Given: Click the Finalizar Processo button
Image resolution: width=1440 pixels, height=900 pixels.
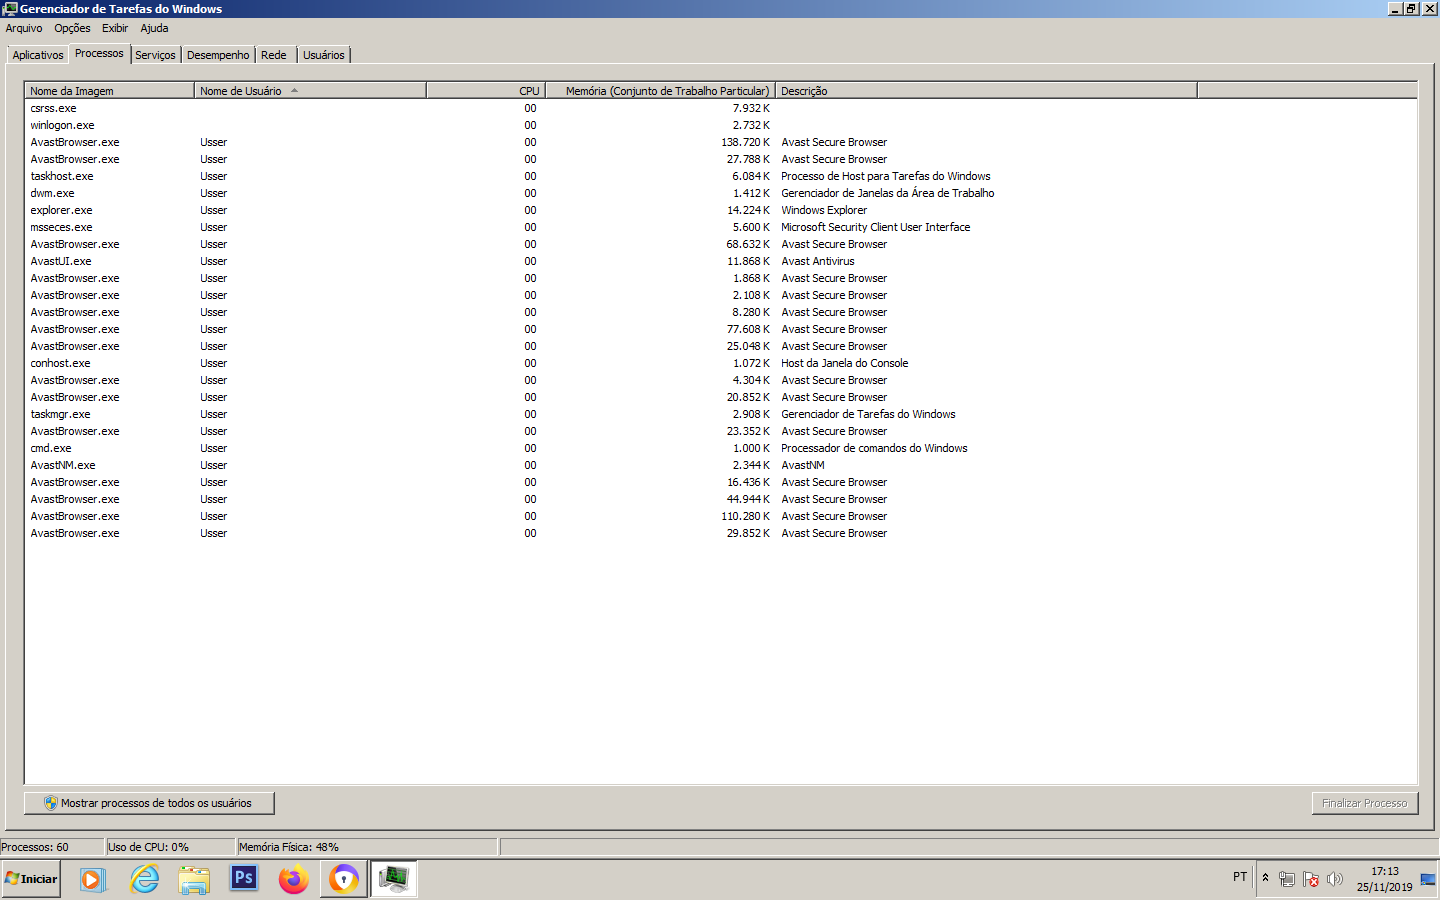Looking at the screenshot, I should tap(1365, 803).
